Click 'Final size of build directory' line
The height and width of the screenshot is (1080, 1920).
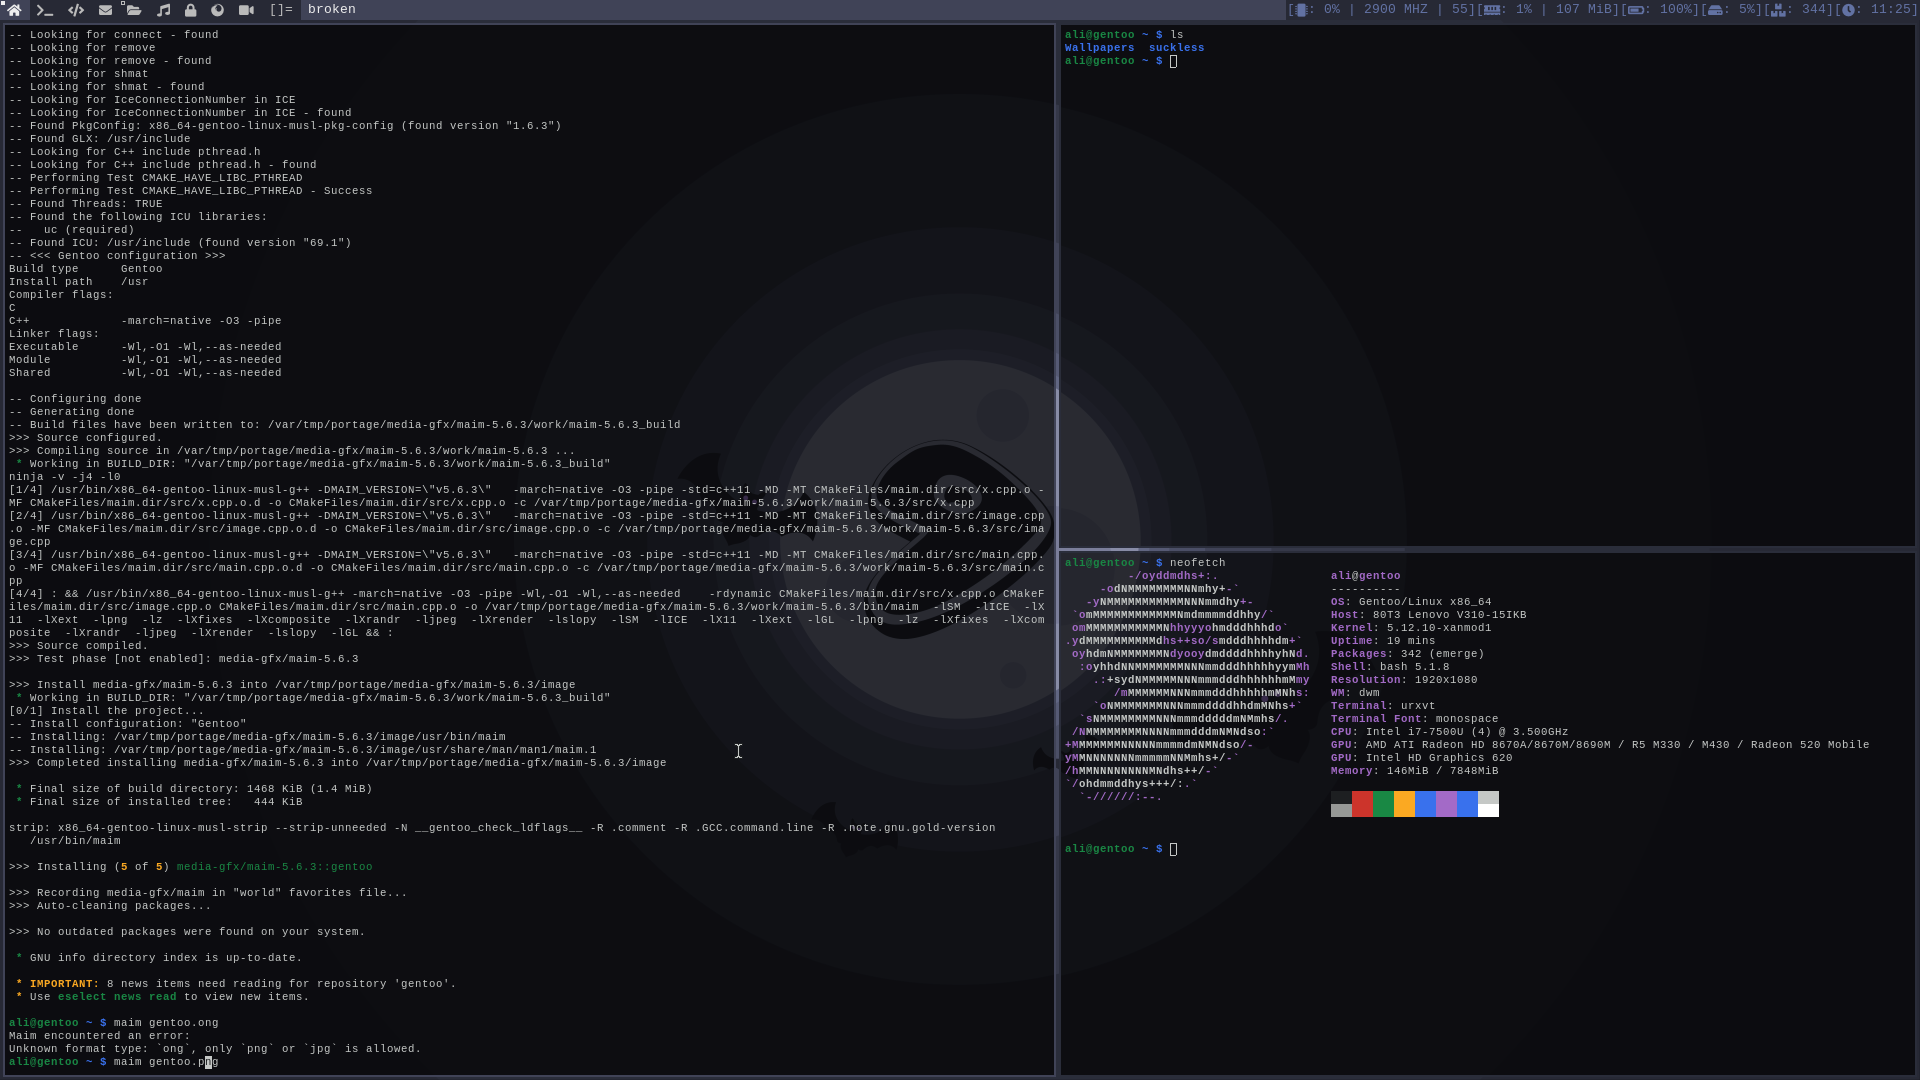pos(194,789)
